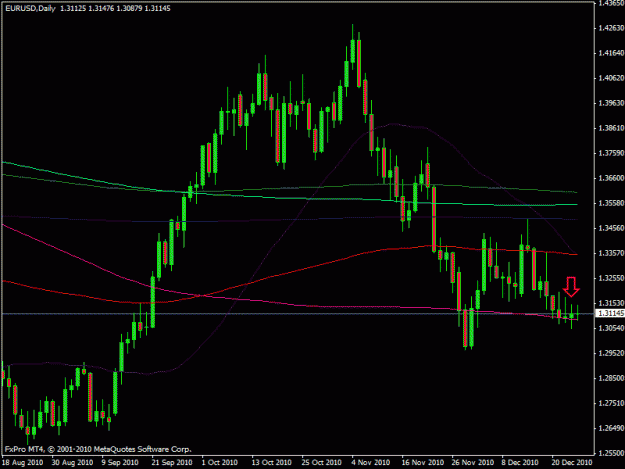This screenshot has width=625, height=469.
Task: Click the 25 Oct 2010 date label
Action: pyautogui.click(x=322, y=463)
